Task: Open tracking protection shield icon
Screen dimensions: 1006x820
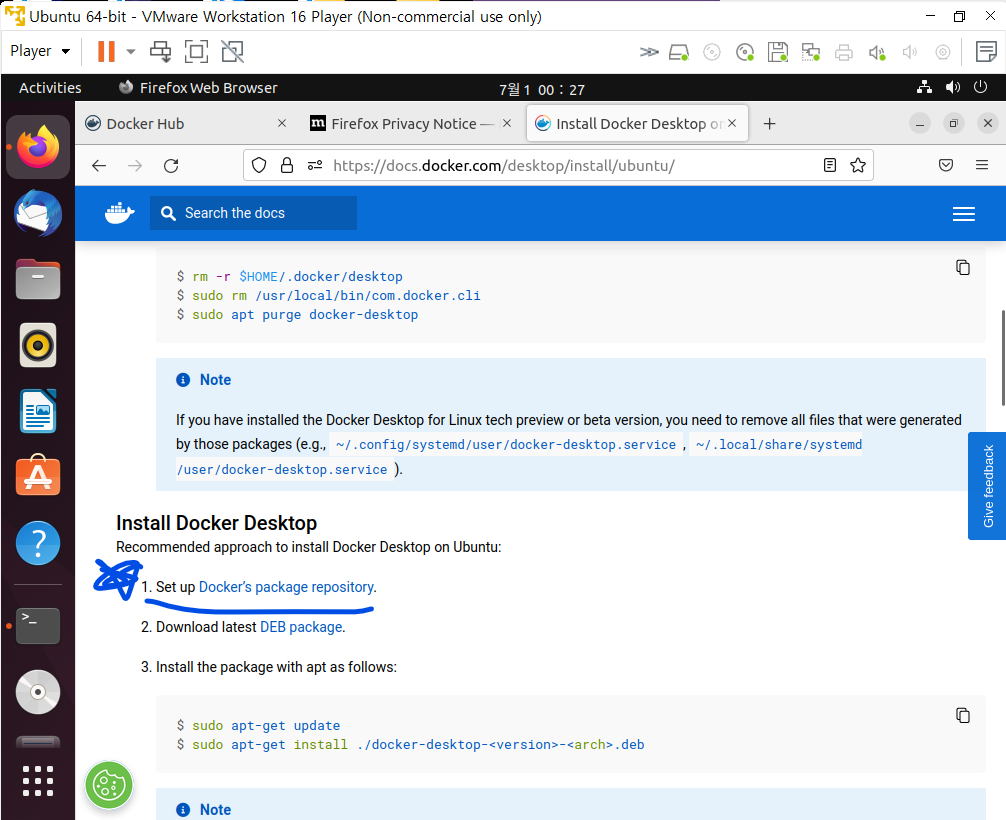Action: point(259,166)
